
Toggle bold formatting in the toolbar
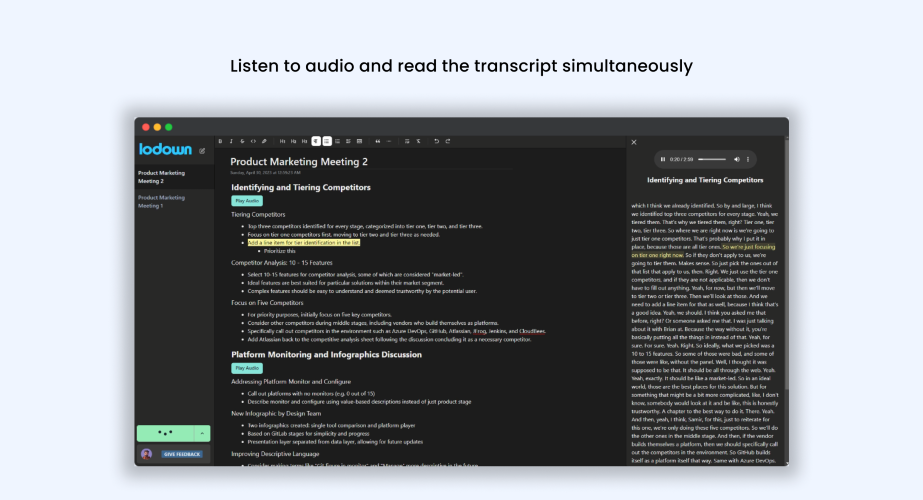220,141
